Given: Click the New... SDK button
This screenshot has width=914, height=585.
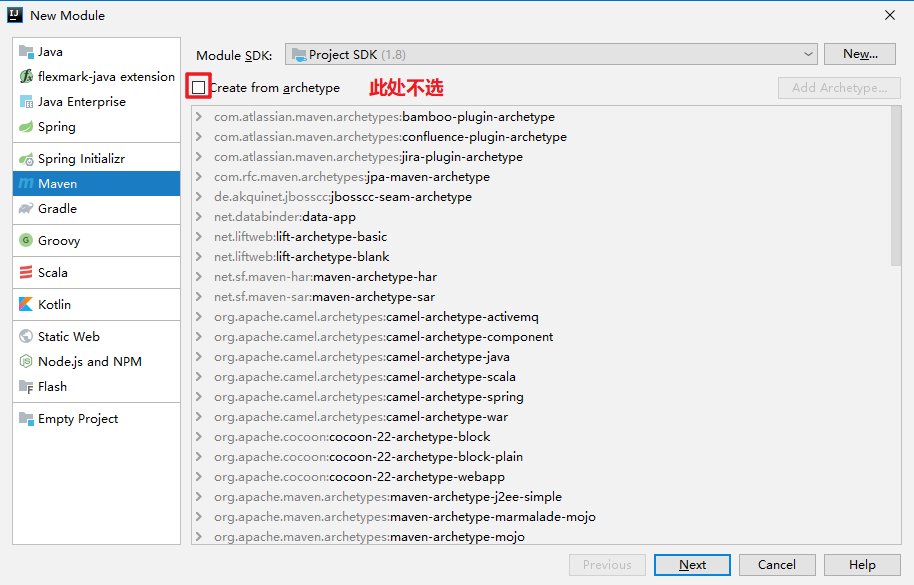Looking at the screenshot, I should pos(860,54).
